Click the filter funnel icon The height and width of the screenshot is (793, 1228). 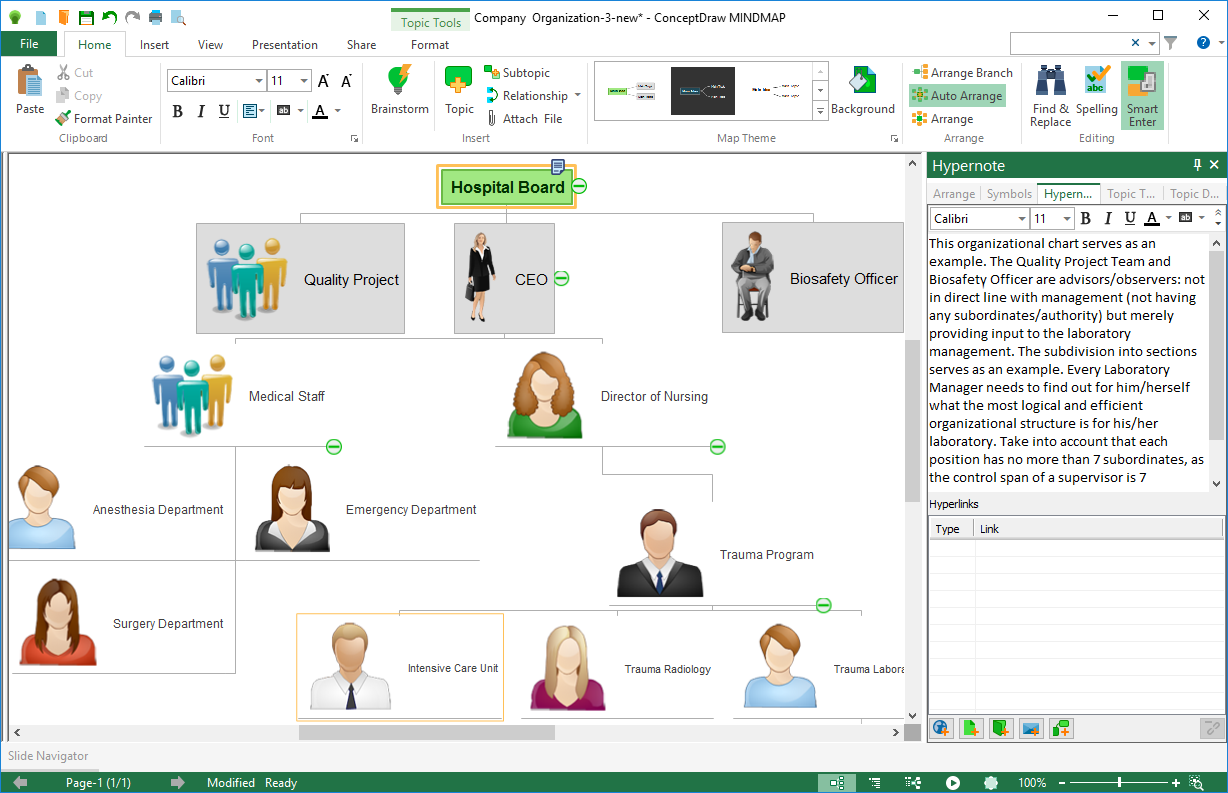[1171, 43]
